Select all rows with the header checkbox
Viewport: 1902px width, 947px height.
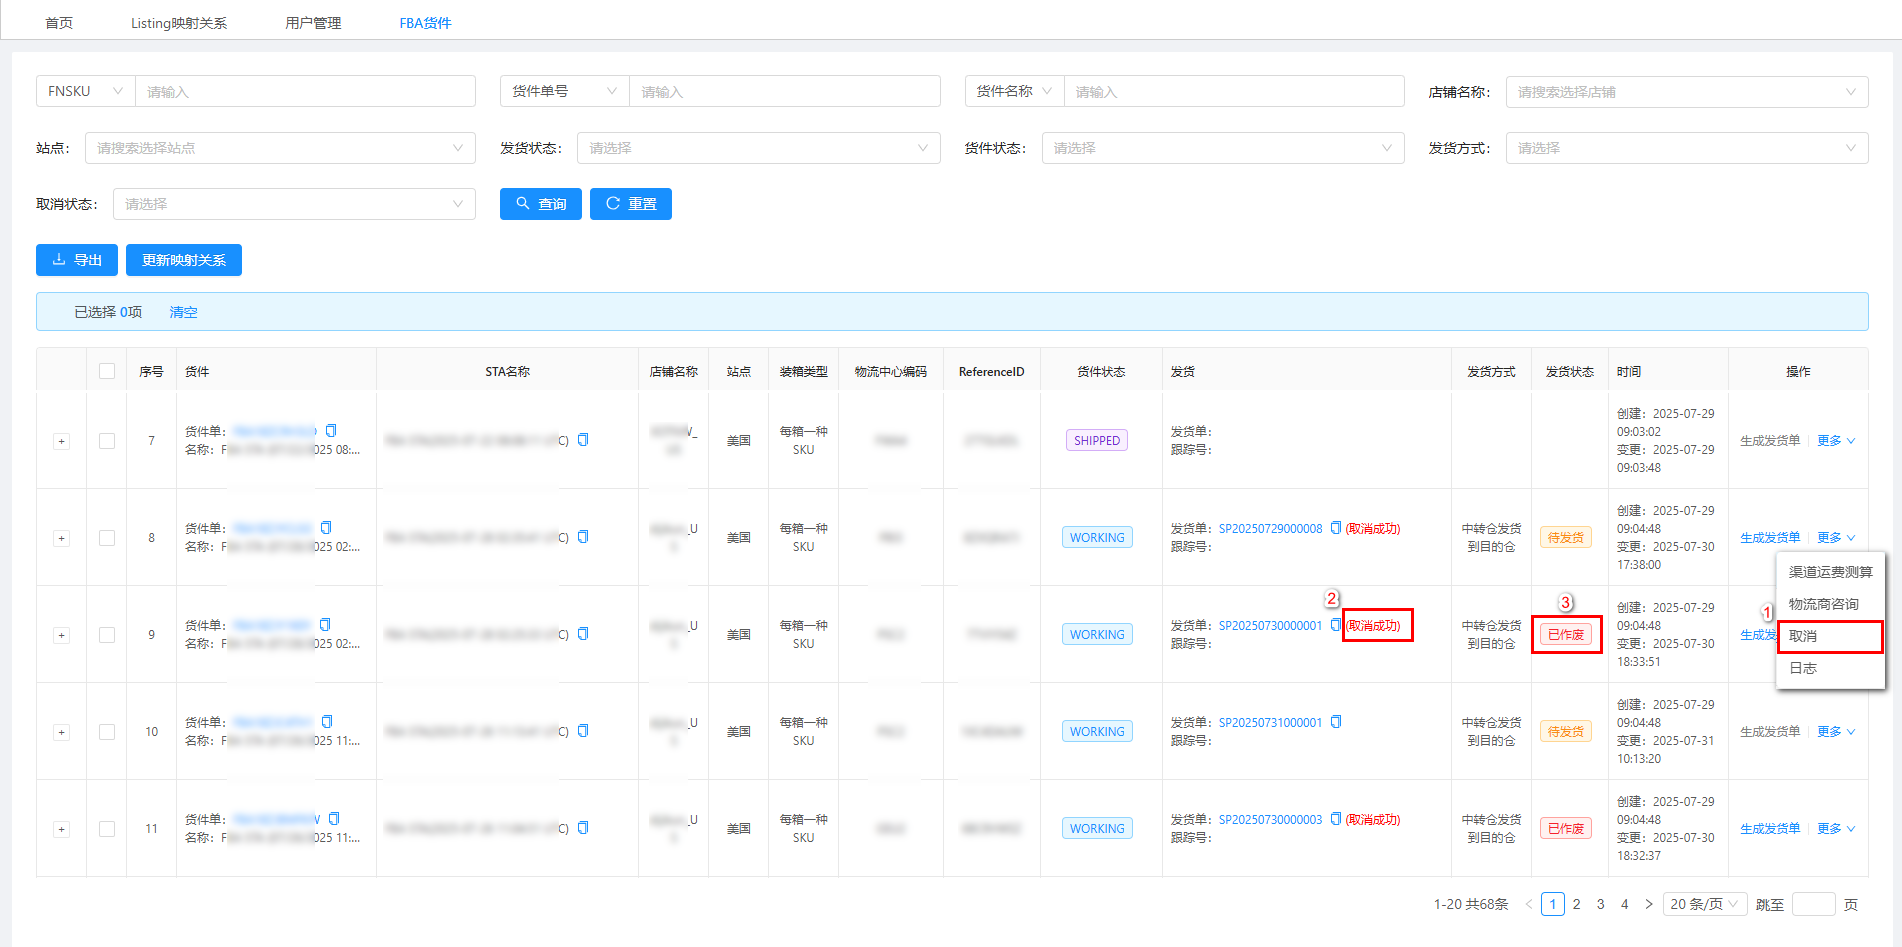[x=107, y=371]
